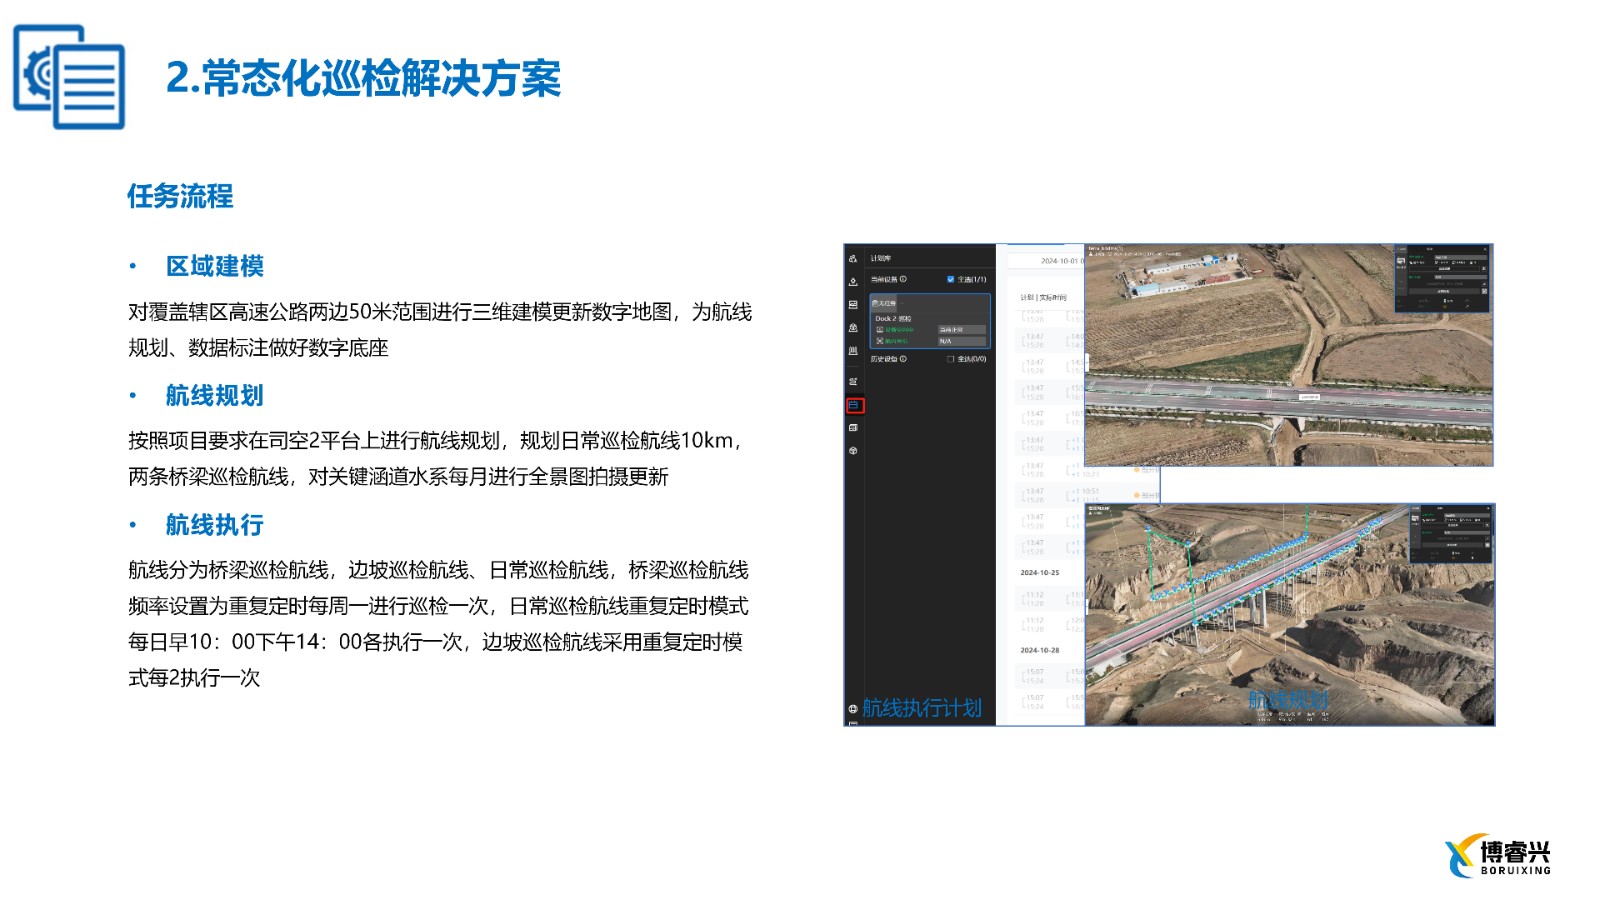Viewport: 1600px width, 900px height.
Task: Click the 2024-10-01 date range field
Action: (1062, 261)
